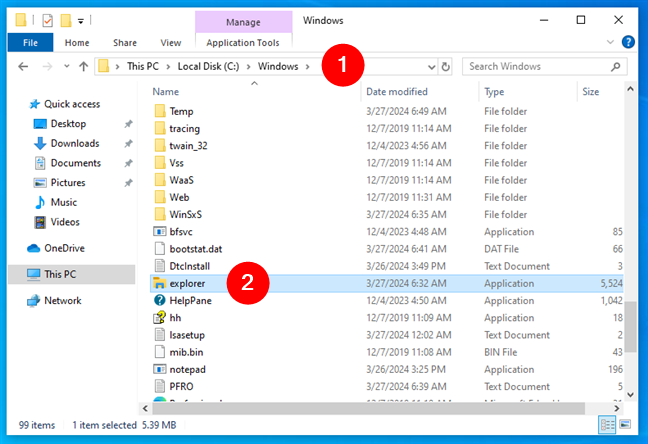Image resolution: width=648 pixels, height=444 pixels.
Task: Open the Customize Quick Access Toolbar dropdown
Action: (81, 21)
